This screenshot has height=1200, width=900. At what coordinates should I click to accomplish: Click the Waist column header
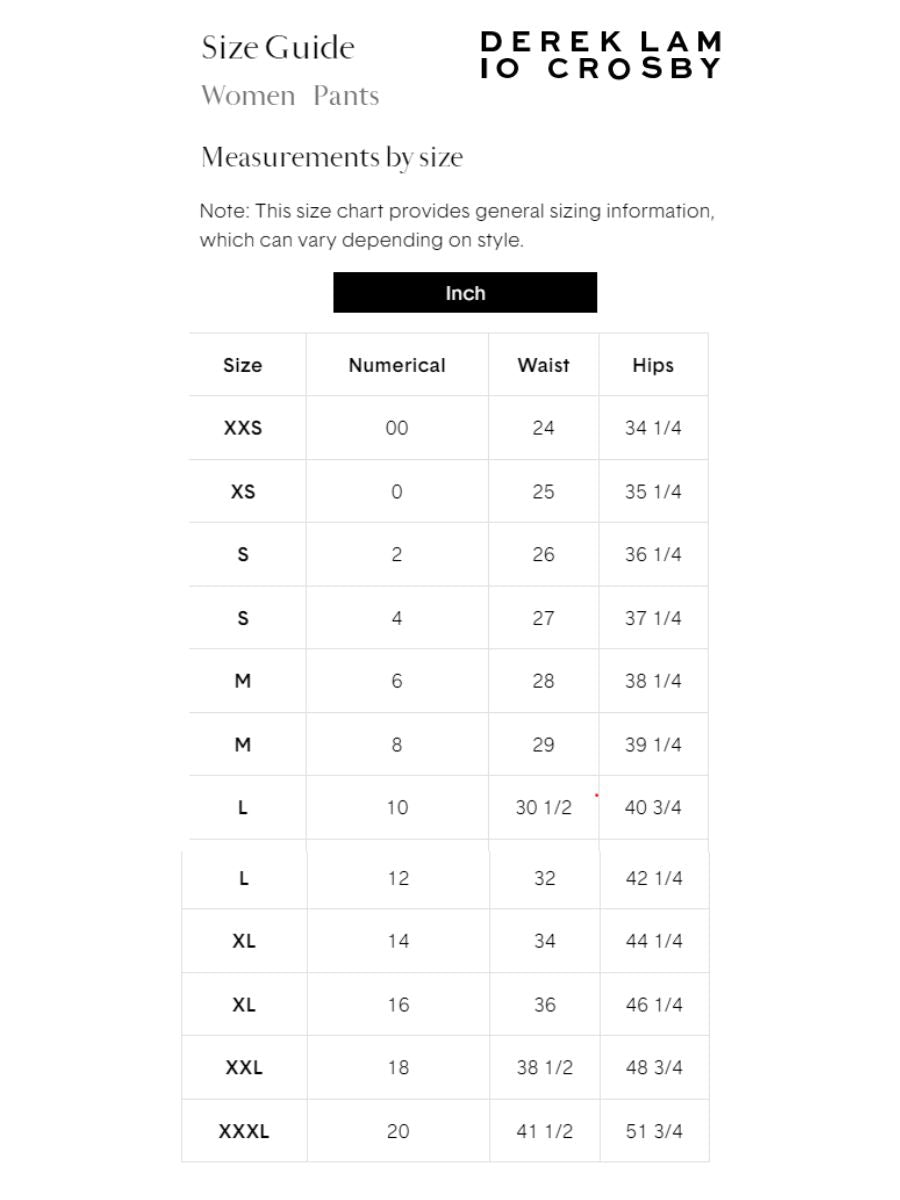click(x=543, y=365)
